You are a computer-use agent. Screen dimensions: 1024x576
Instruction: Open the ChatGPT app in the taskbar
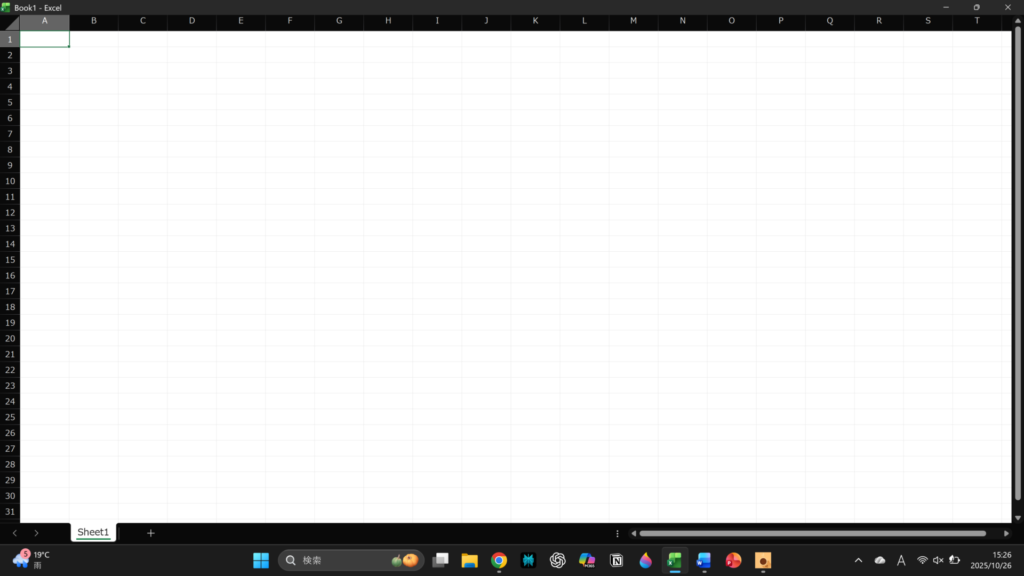[x=558, y=561]
